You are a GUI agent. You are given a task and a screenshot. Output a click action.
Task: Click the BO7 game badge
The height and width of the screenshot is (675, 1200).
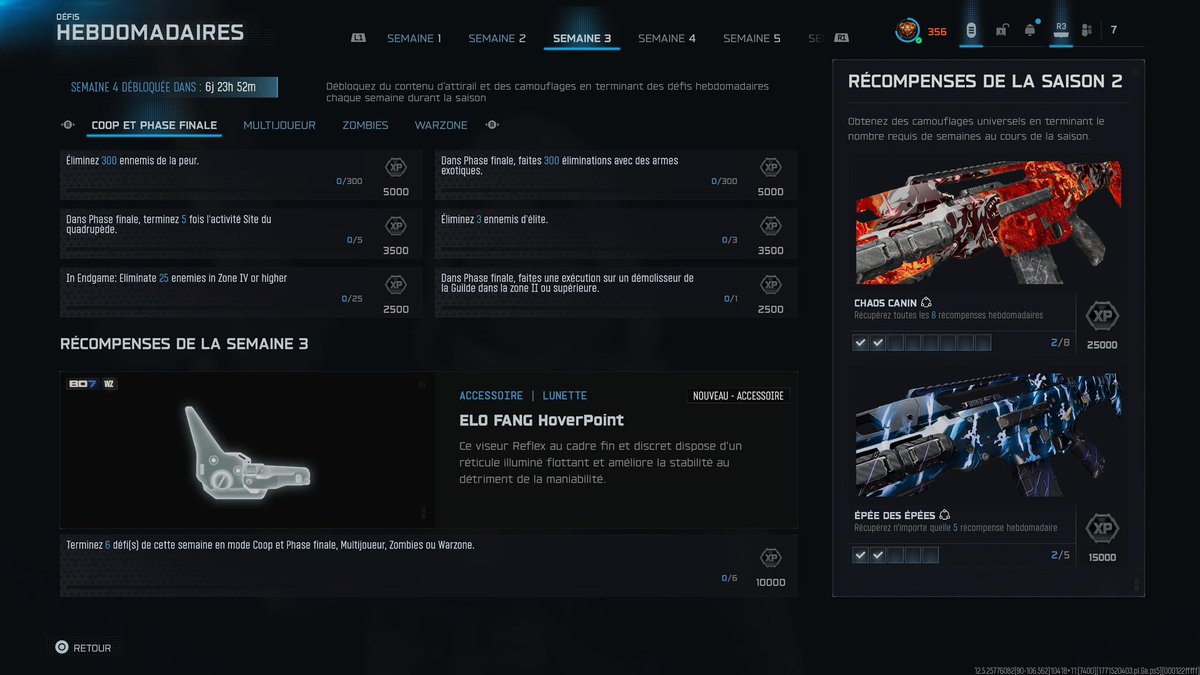pyautogui.click(x=82, y=384)
